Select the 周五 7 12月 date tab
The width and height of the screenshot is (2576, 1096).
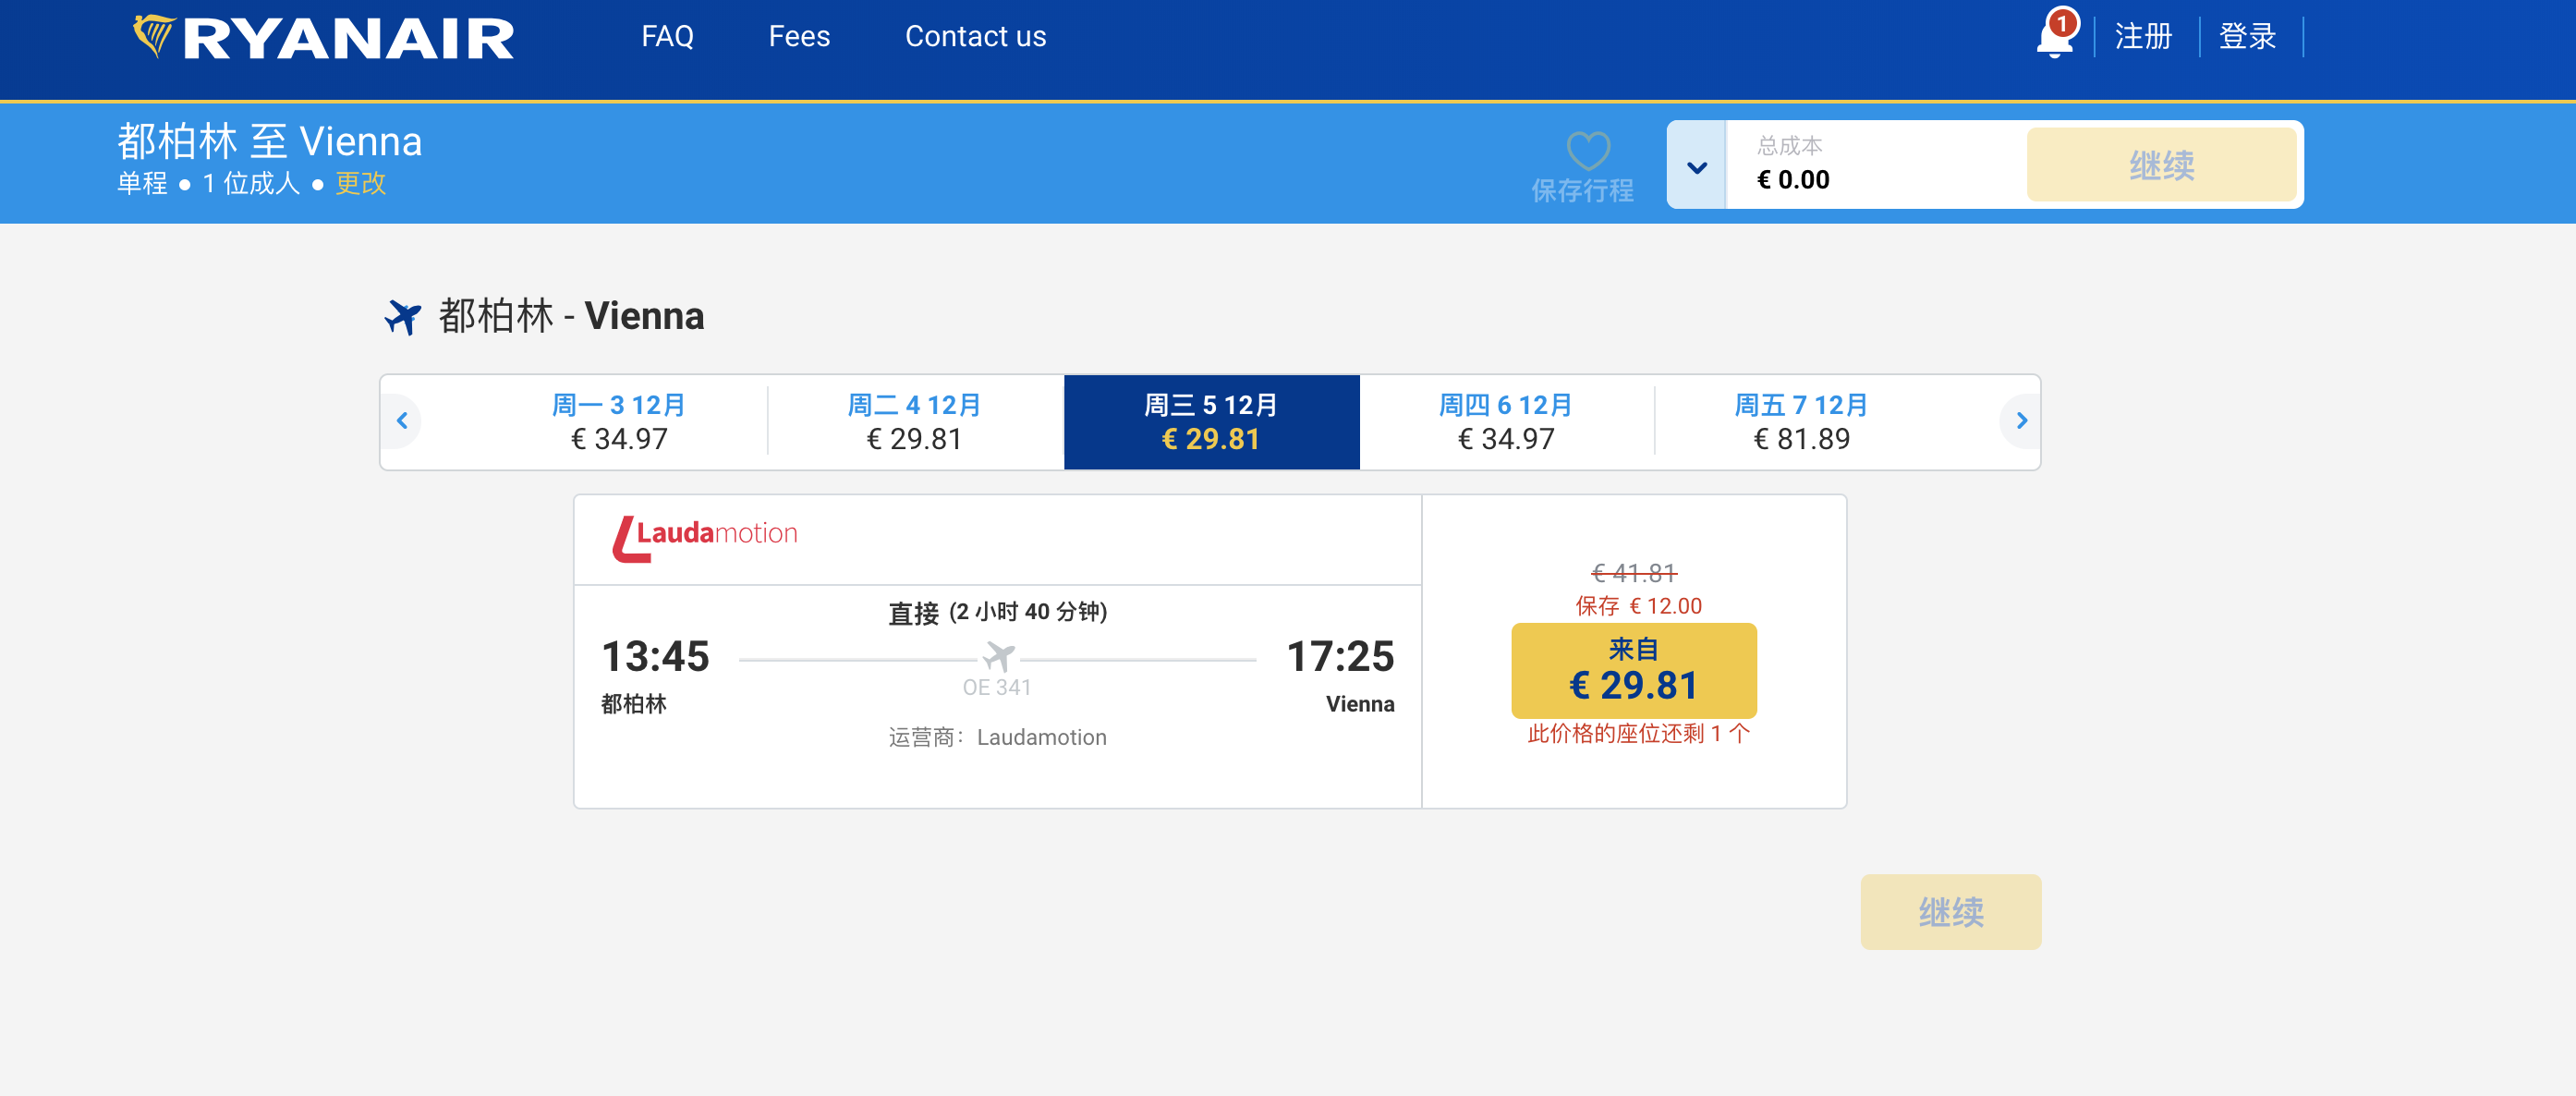click(x=1802, y=422)
